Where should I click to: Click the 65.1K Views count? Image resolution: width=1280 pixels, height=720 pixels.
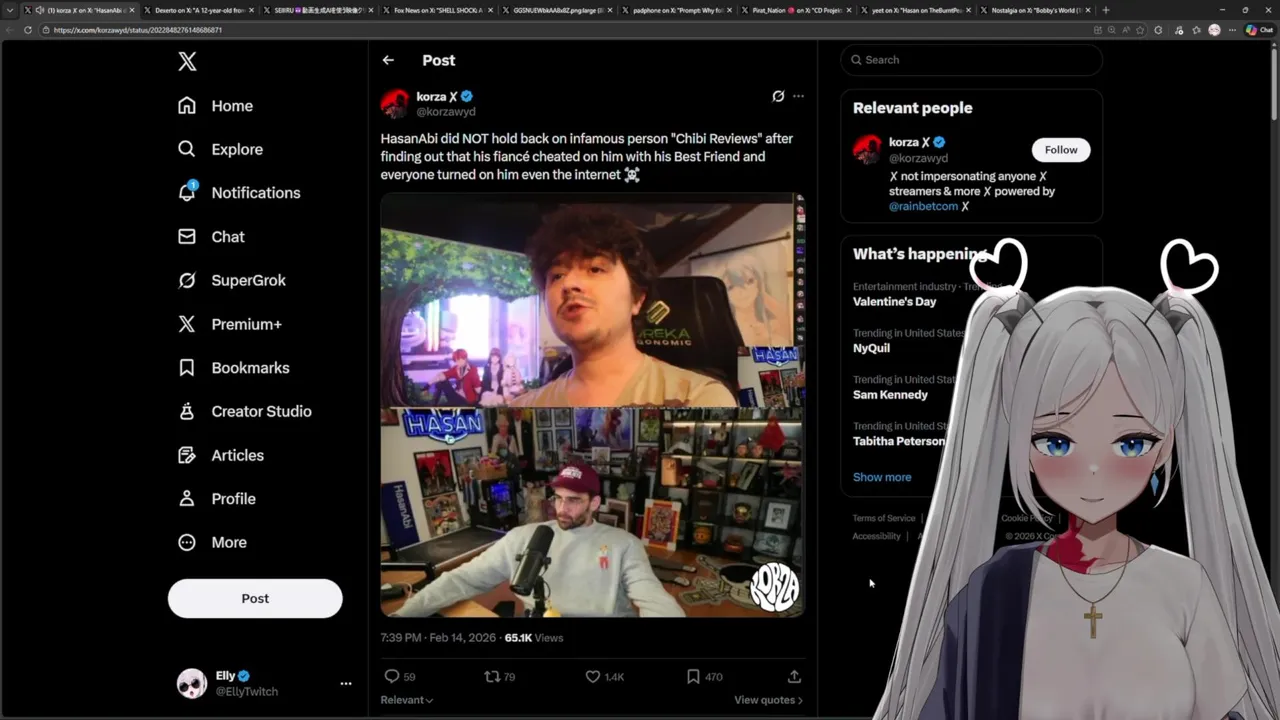[x=534, y=637]
